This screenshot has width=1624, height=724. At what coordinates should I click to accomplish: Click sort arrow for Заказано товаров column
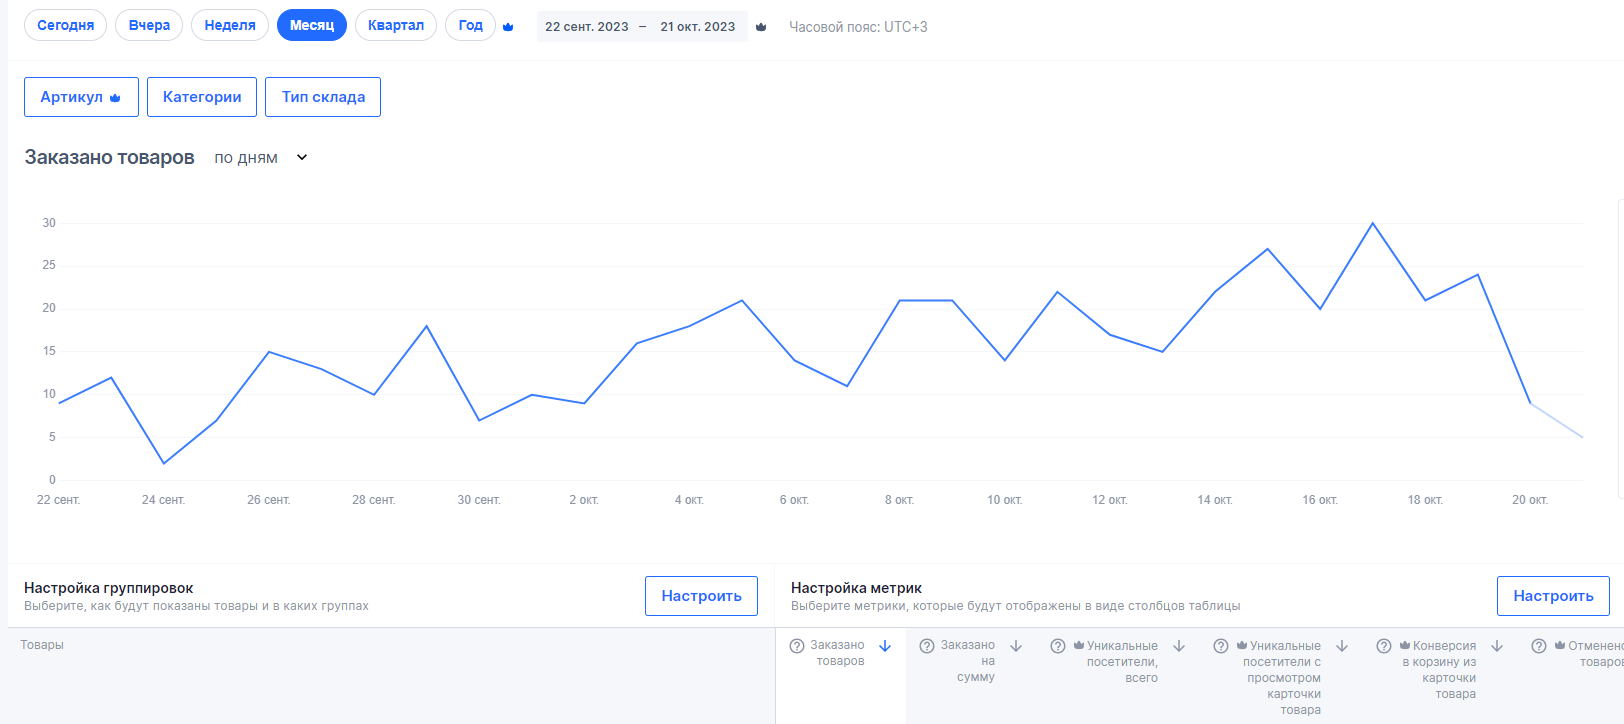tap(885, 646)
